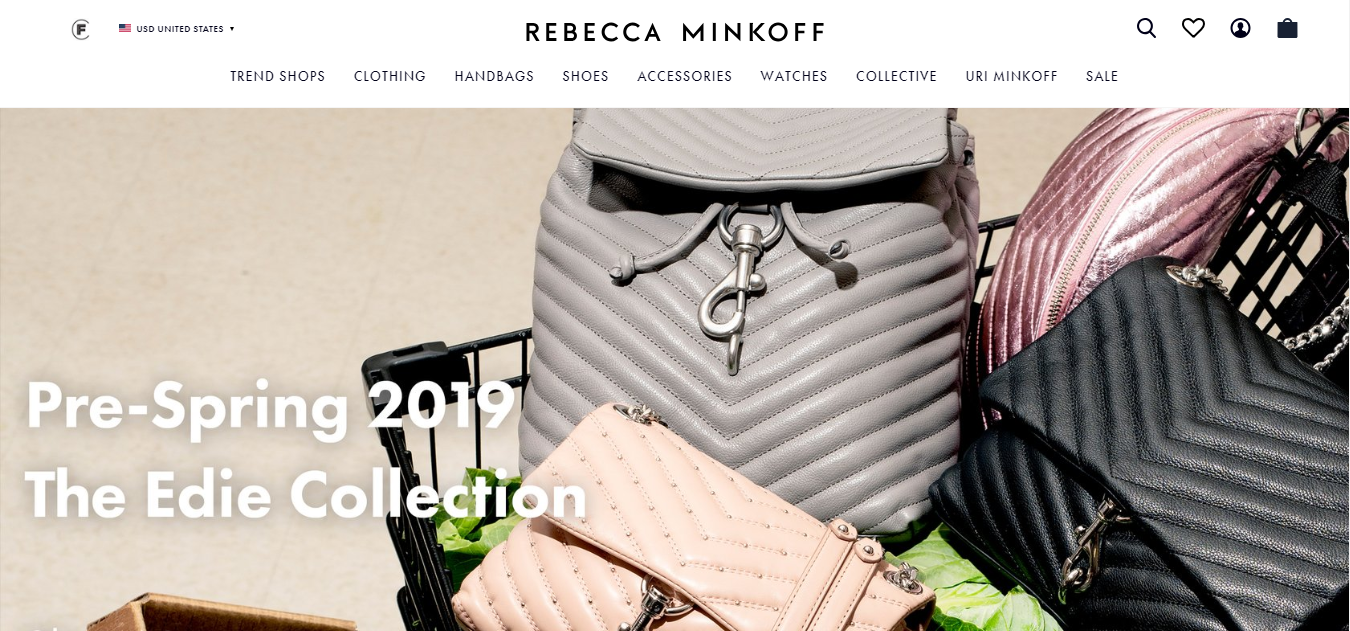This screenshot has width=1350, height=631.
Task: Open the Clothing menu
Action: (390, 76)
